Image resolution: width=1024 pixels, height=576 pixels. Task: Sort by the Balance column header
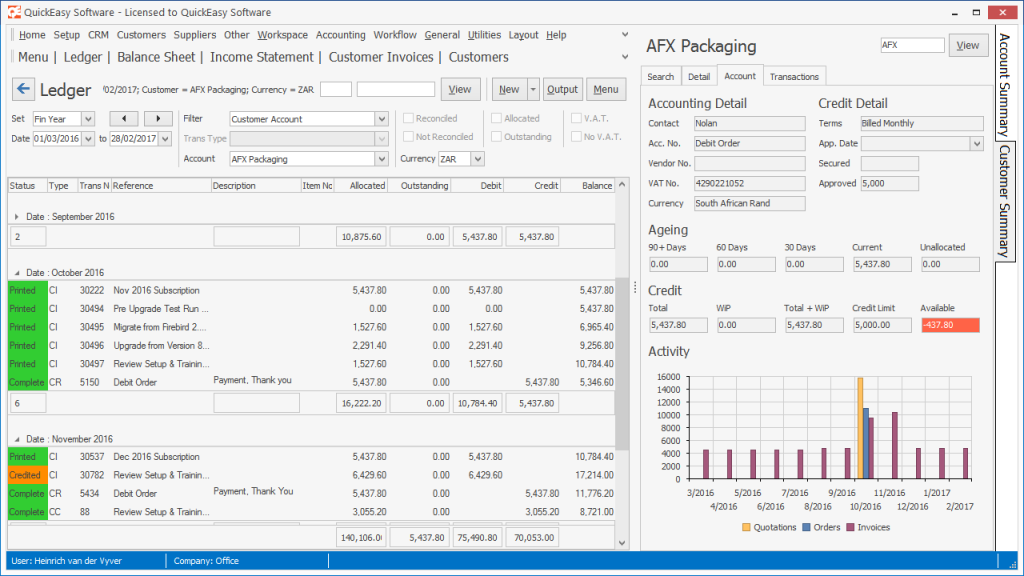[589, 185]
